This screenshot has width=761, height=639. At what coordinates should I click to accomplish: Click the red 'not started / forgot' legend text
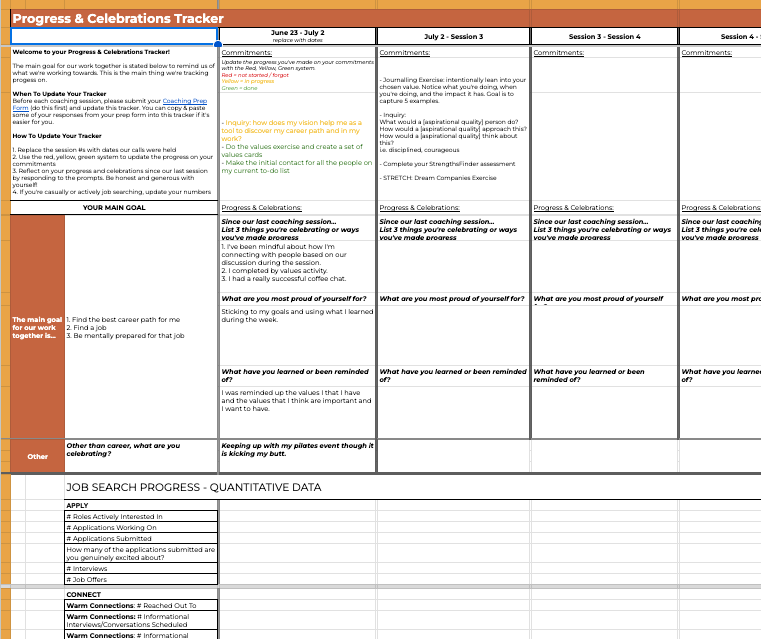tap(255, 75)
